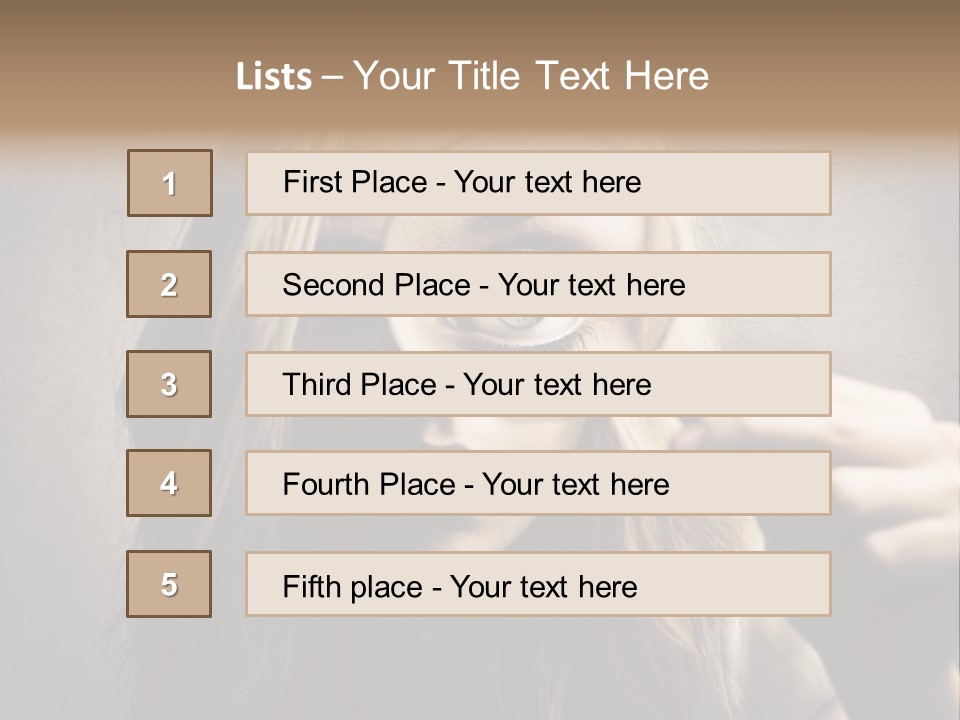Select the Third Place text bar
Image resolution: width=960 pixels, height=720 pixels.
[x=538, y=384]
